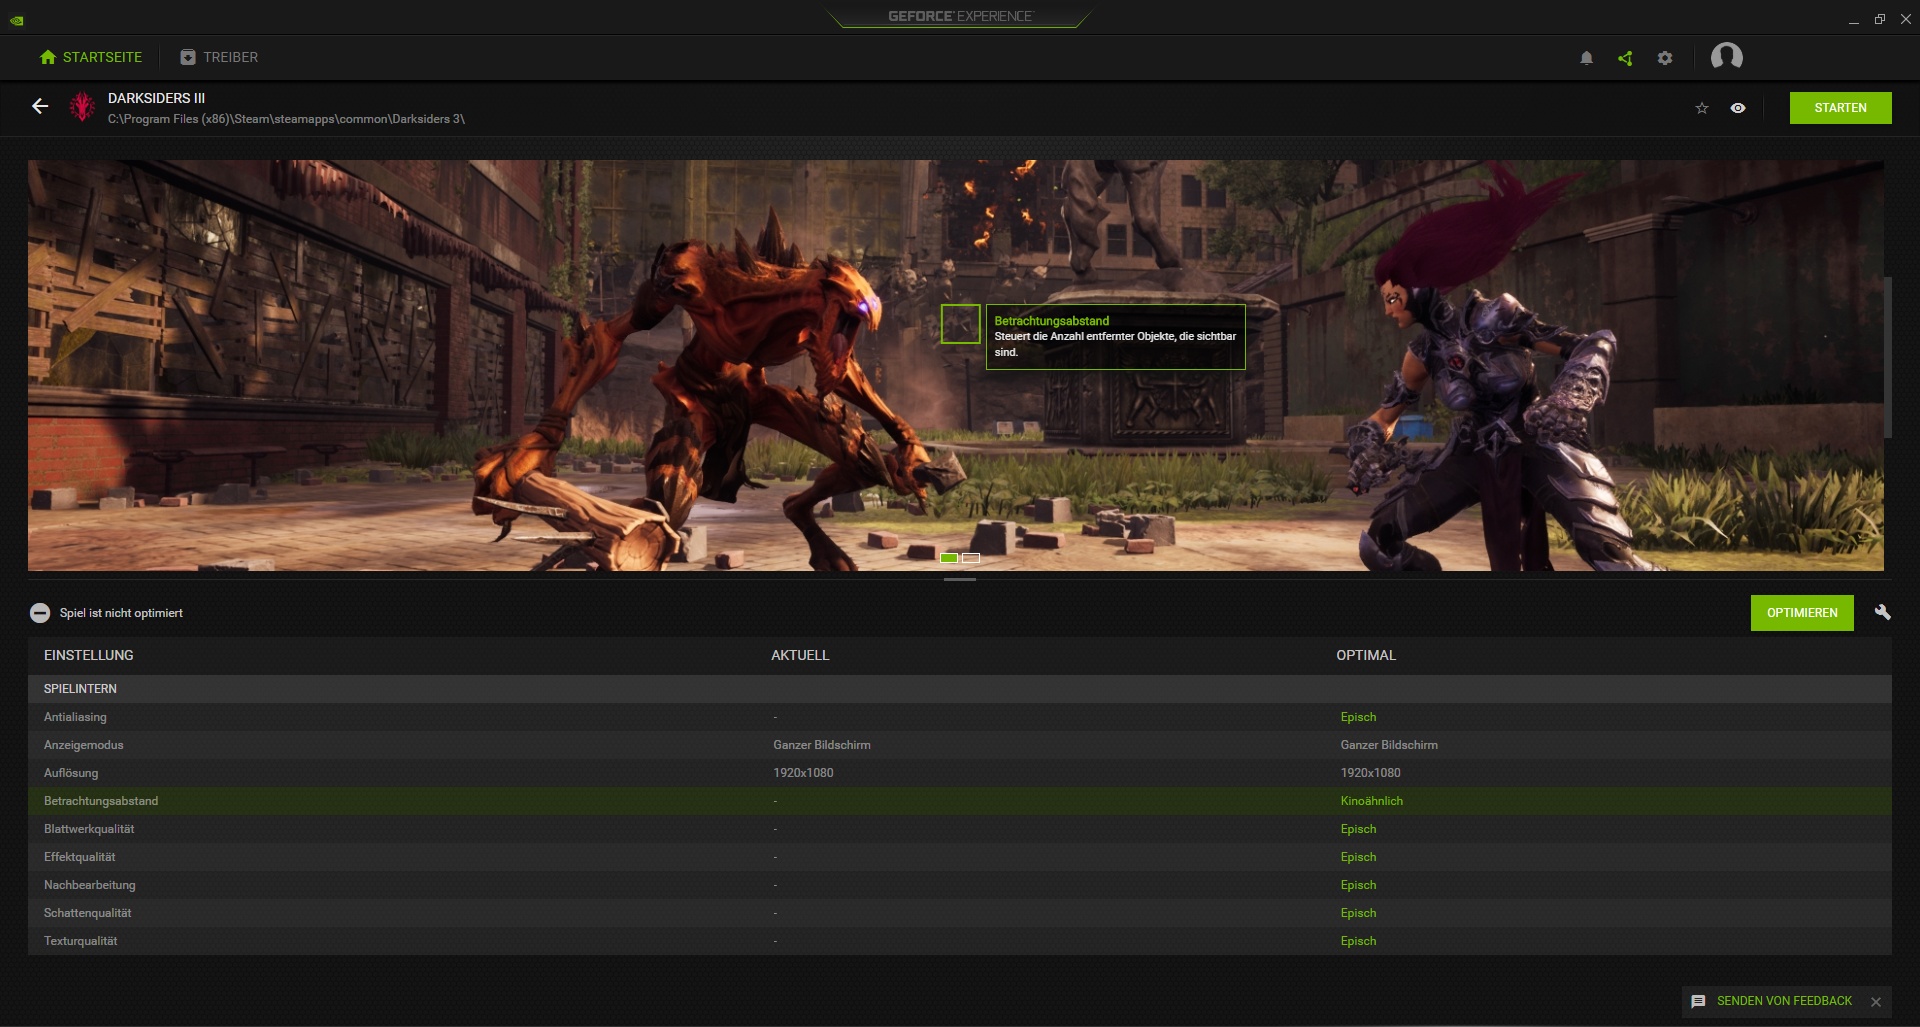Open the Startseite home tab
This screenshot has width=1920, height=1027.
click(x=90, y=57)
